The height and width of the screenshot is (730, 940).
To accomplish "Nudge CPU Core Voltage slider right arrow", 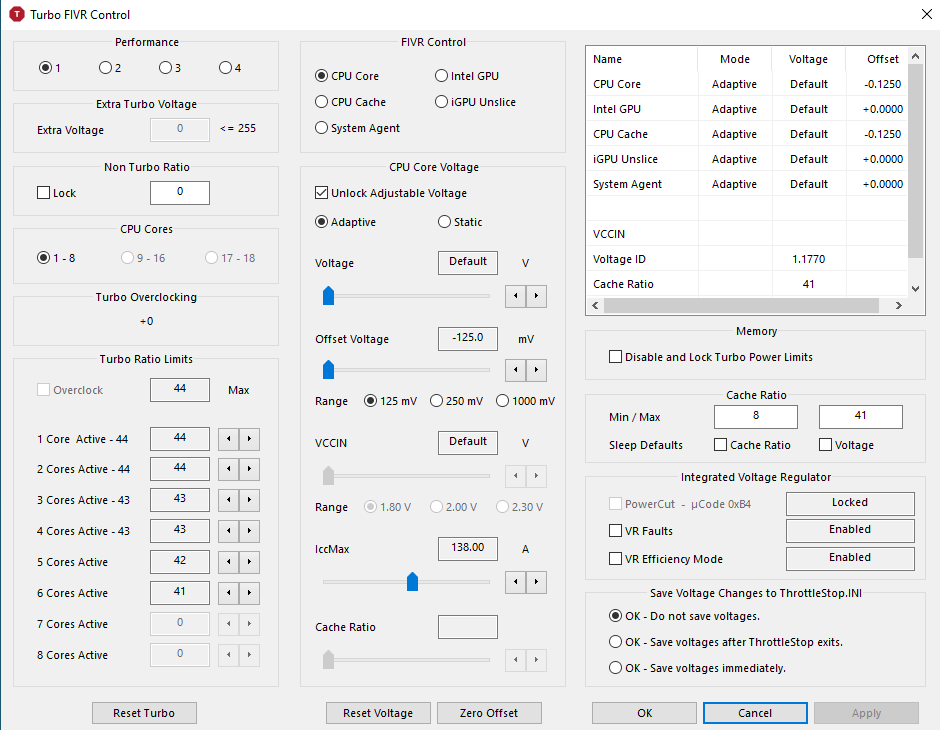I will coord(537,296).
